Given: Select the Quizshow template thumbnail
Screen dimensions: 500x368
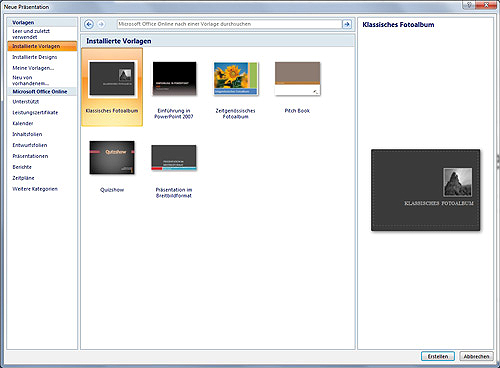Looking at the screenshot, I should click(x=112, y=157).
